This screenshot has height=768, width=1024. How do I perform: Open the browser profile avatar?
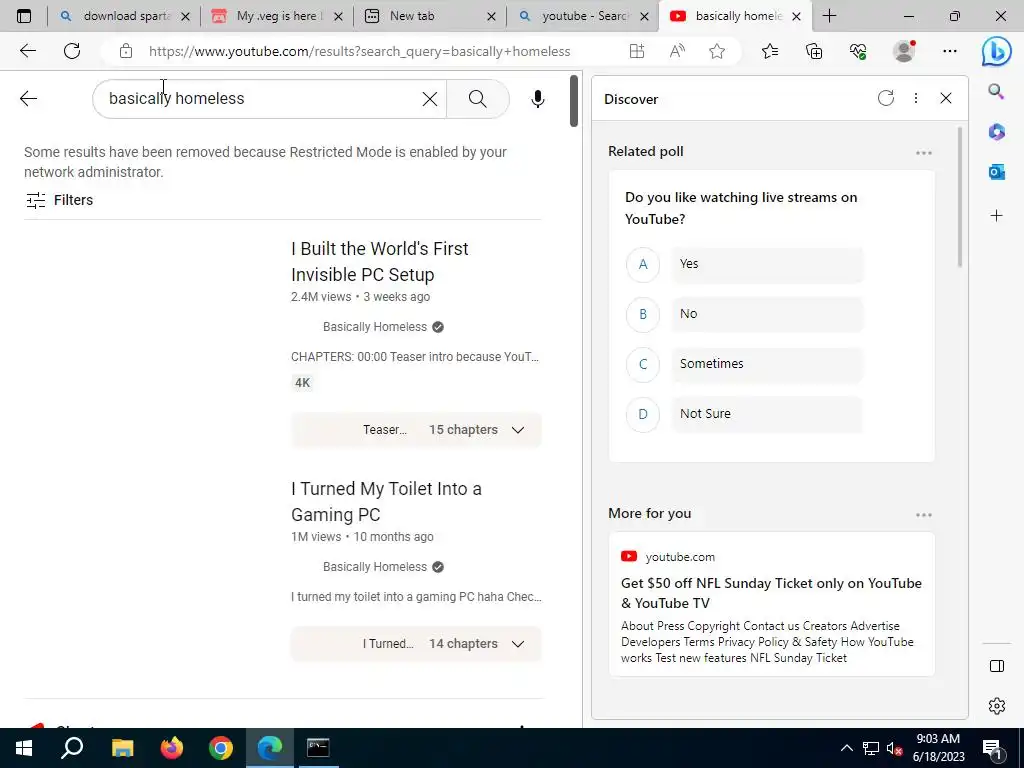tap(904, 51)
